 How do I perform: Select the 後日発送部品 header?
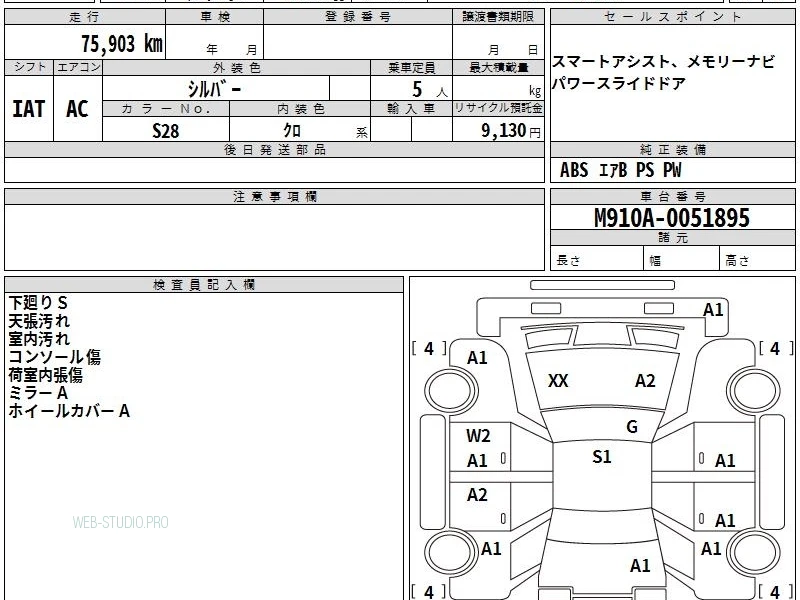(274, 149)
